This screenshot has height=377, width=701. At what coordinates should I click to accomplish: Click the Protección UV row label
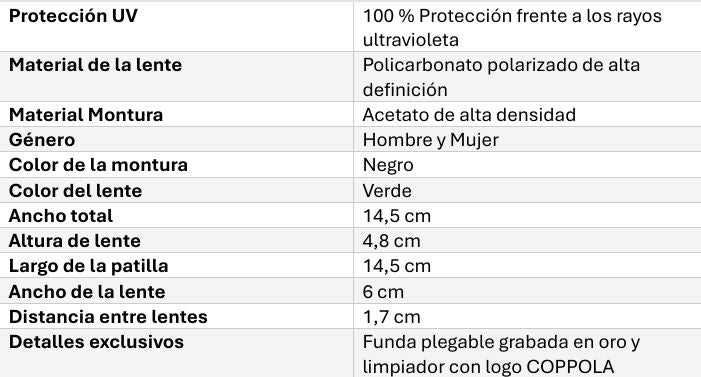point(73,17)
